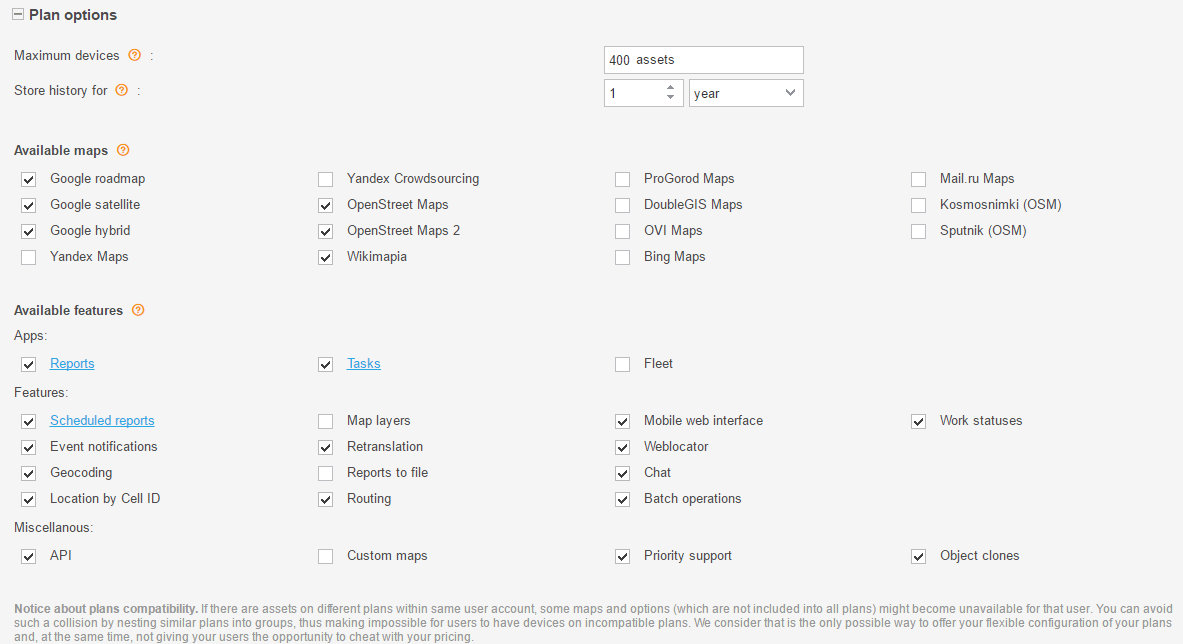Screen dimensions: 1183x644
Task: Open the year period dropdown
Action: click(746, 93)
